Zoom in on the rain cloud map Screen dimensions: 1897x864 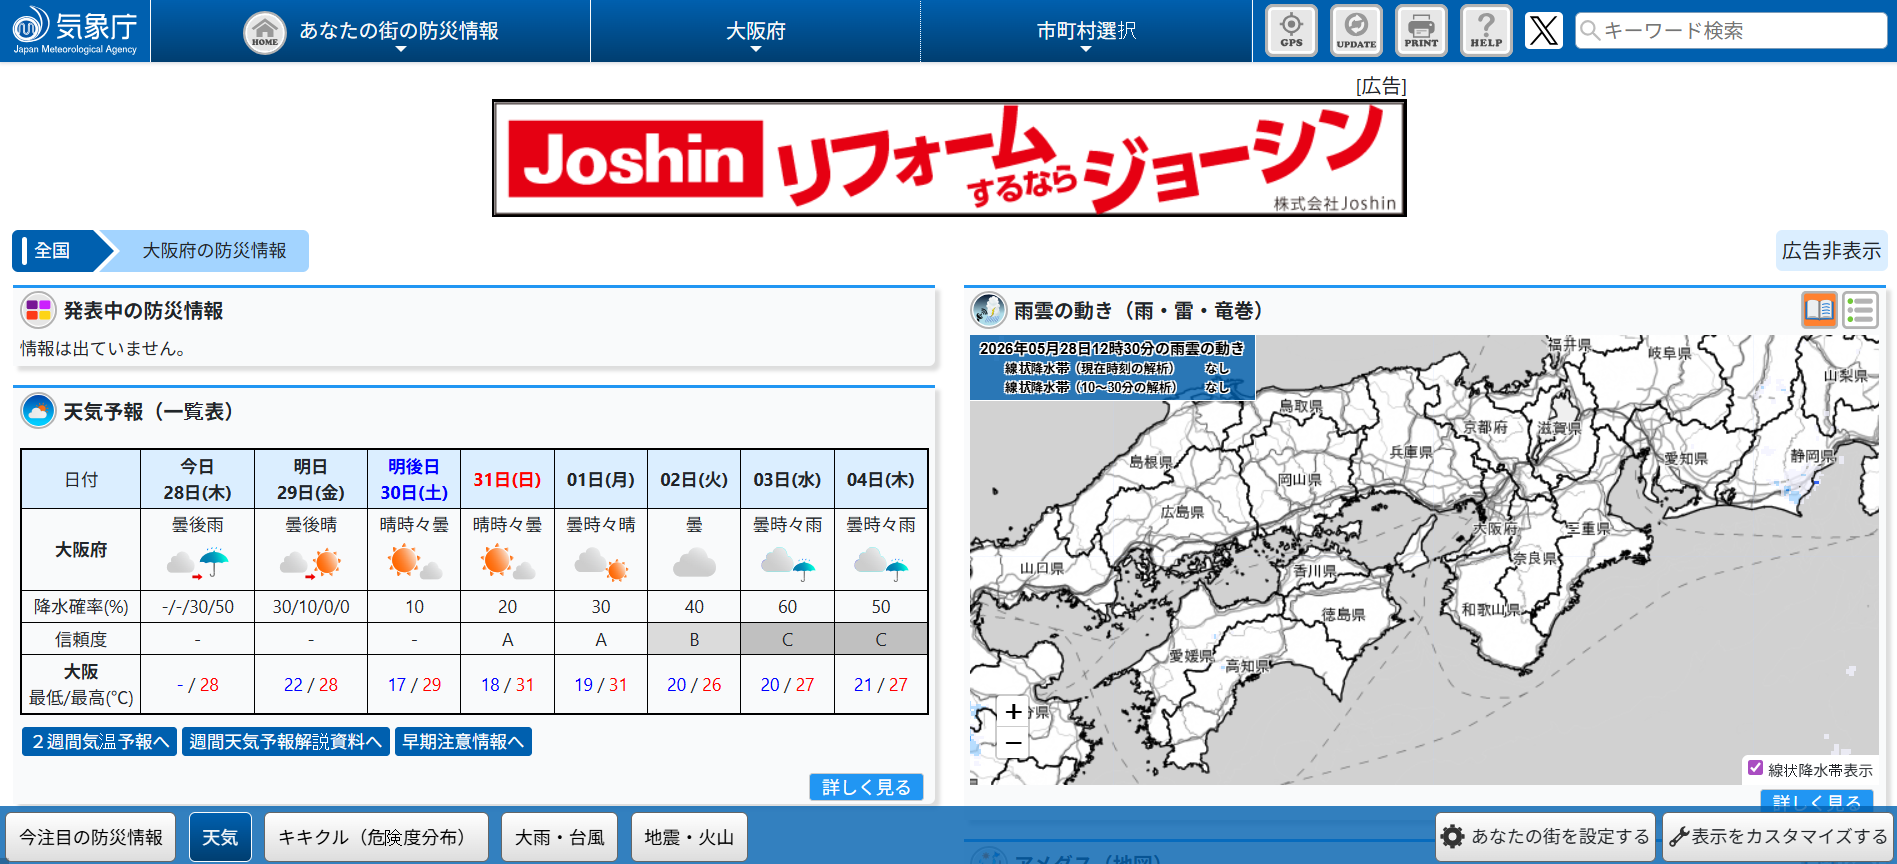[1013, 711]
